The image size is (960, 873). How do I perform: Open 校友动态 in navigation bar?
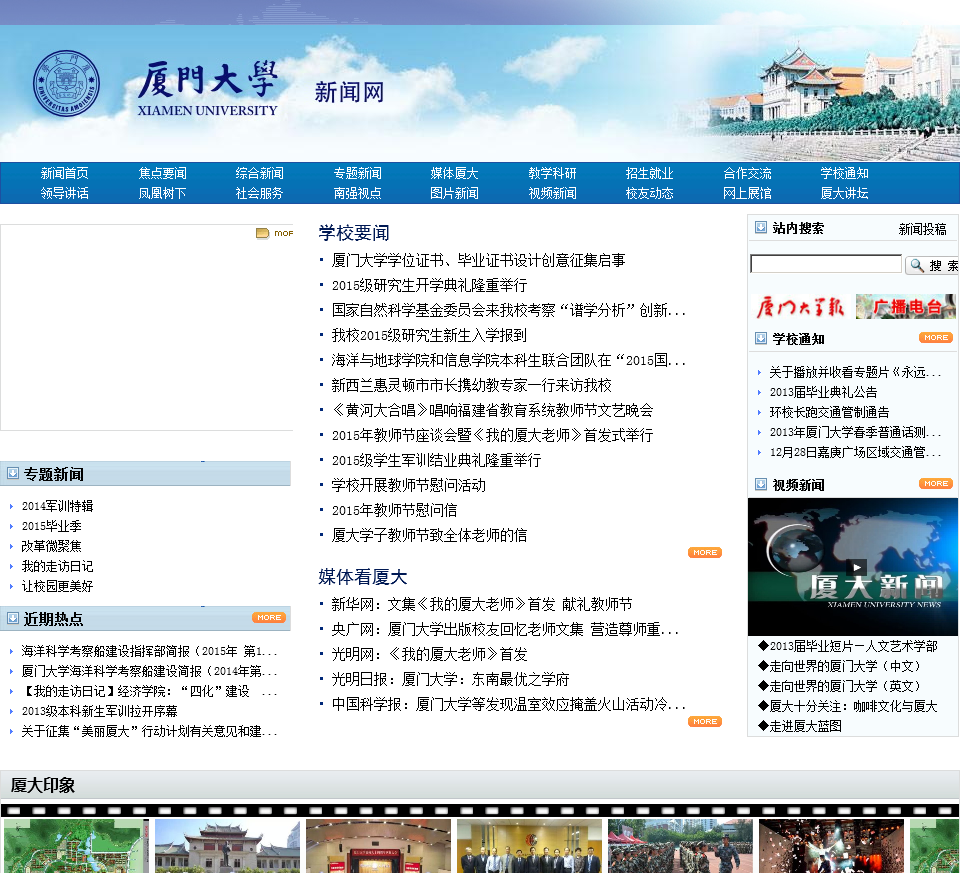coord(649,193)
